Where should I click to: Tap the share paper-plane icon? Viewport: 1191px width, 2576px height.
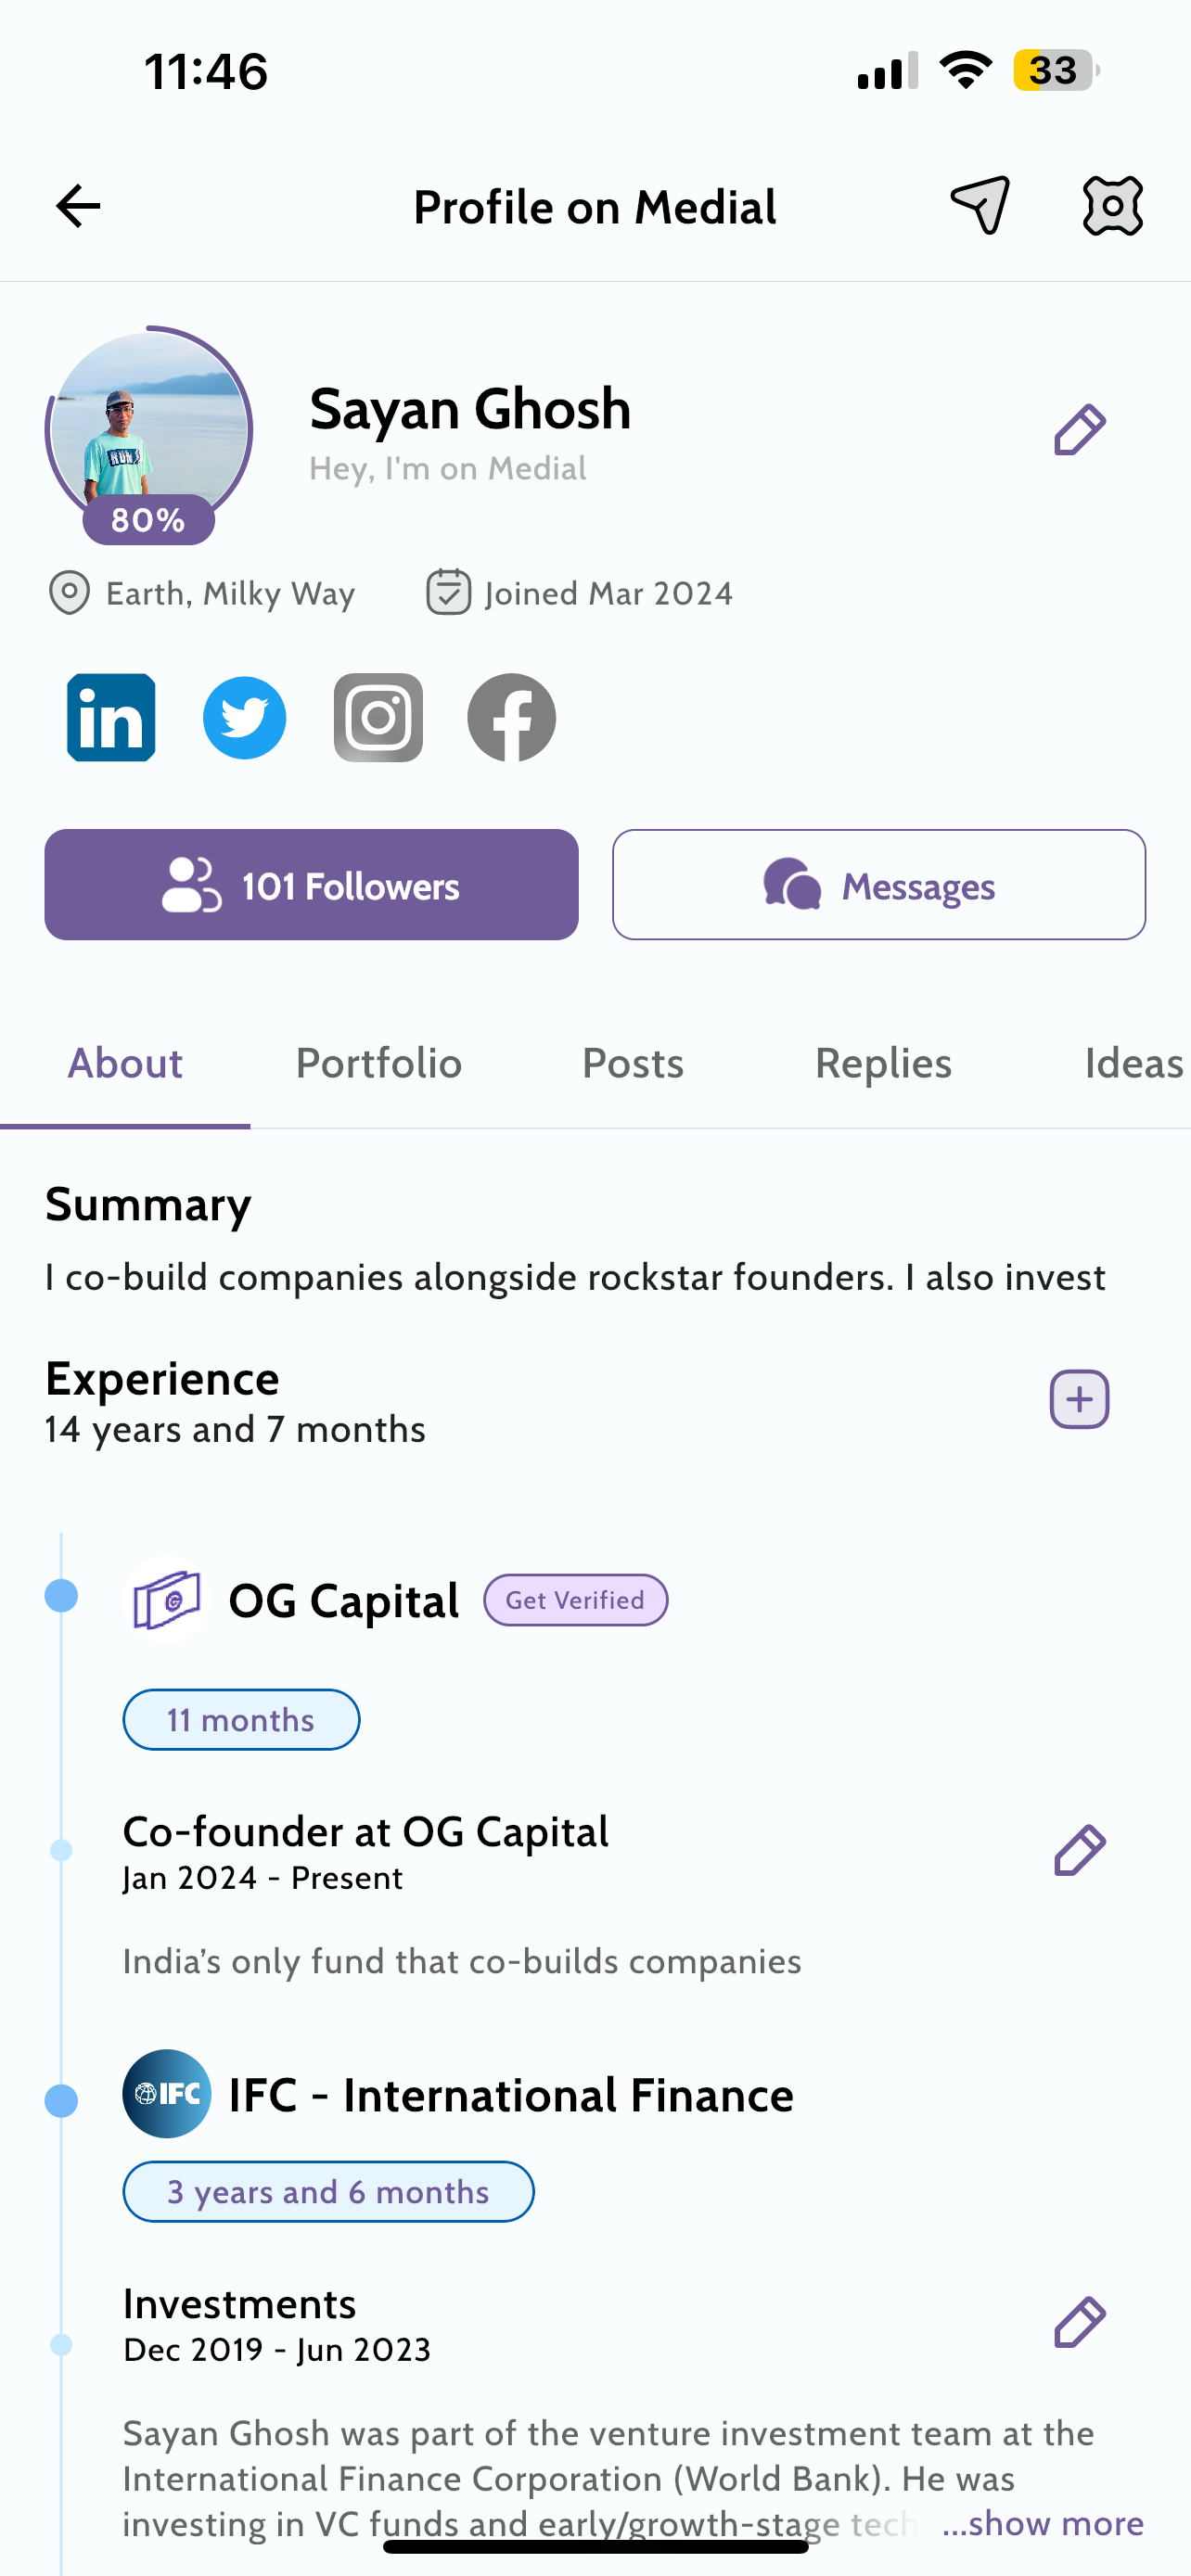[x=980, y=206]
